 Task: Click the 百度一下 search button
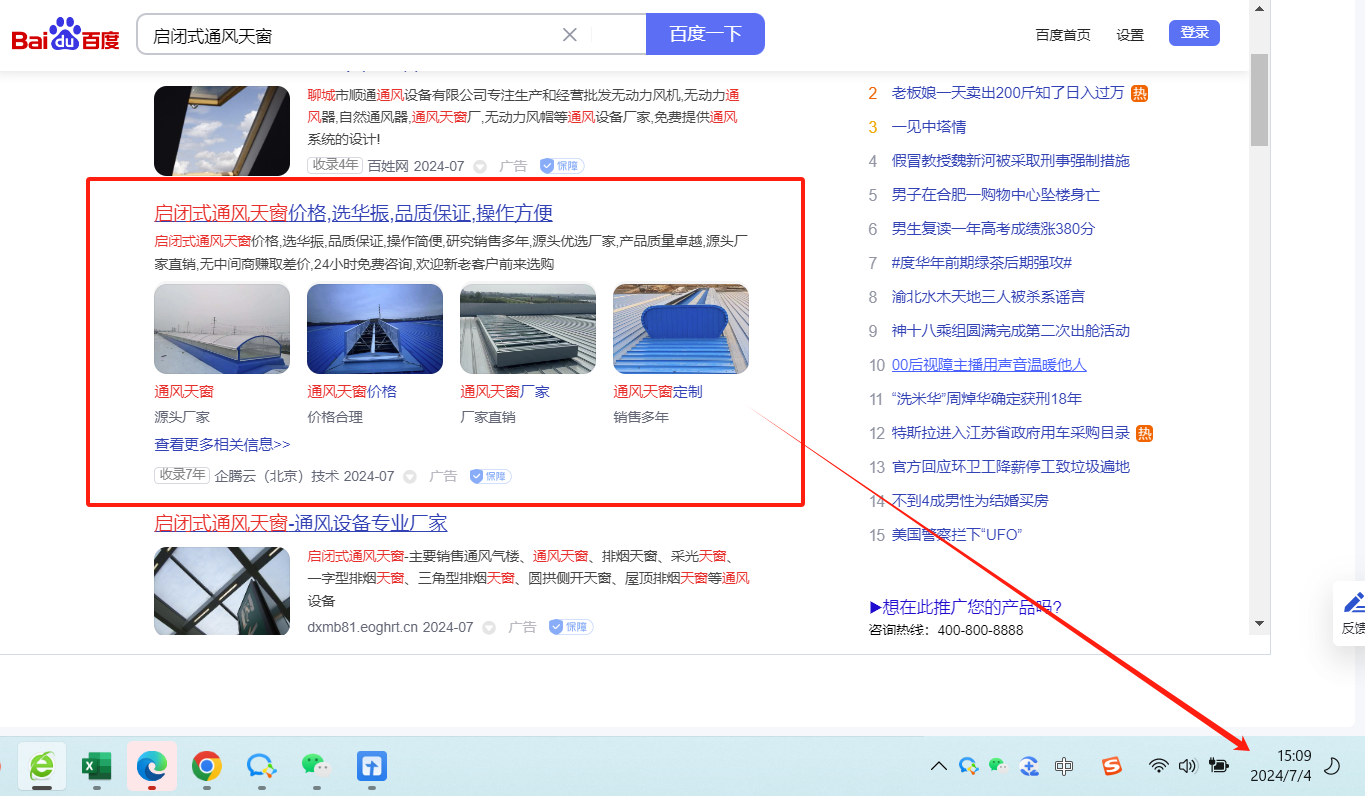[705, 34]
